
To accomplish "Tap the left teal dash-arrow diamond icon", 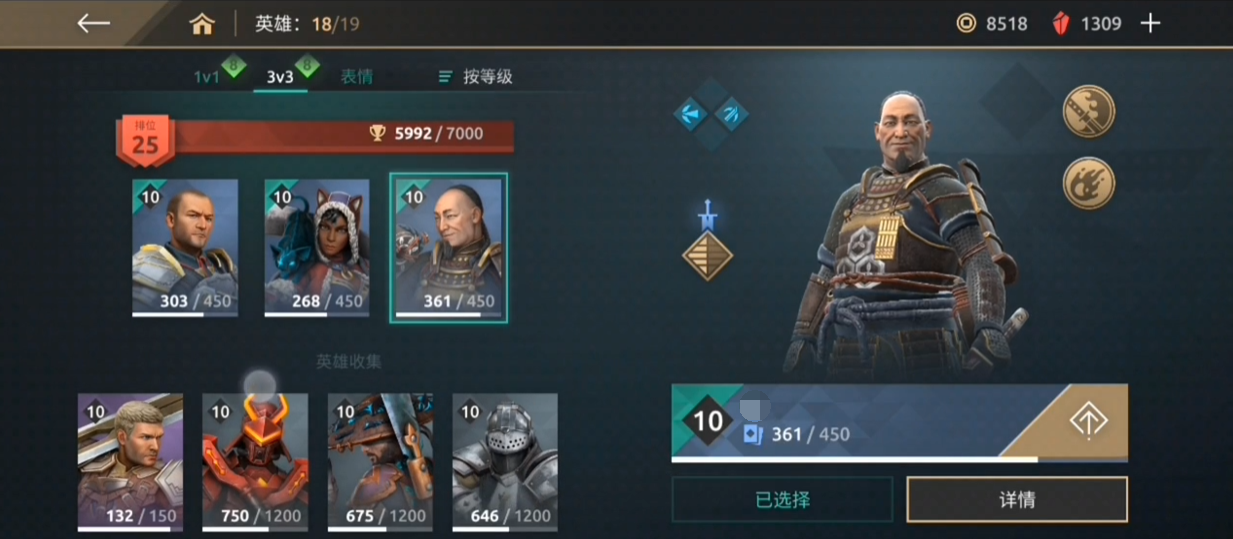I will 692,114.
